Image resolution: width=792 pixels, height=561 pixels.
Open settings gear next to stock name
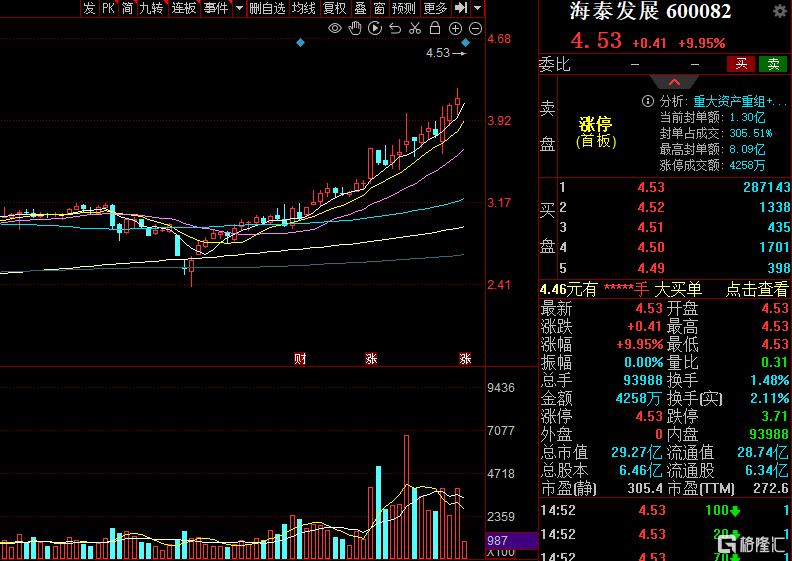tap(779, 11)
